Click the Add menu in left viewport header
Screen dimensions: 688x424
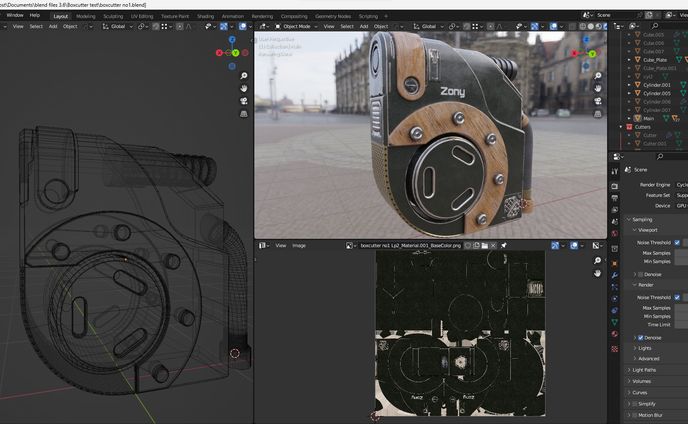tap(53, 26)
